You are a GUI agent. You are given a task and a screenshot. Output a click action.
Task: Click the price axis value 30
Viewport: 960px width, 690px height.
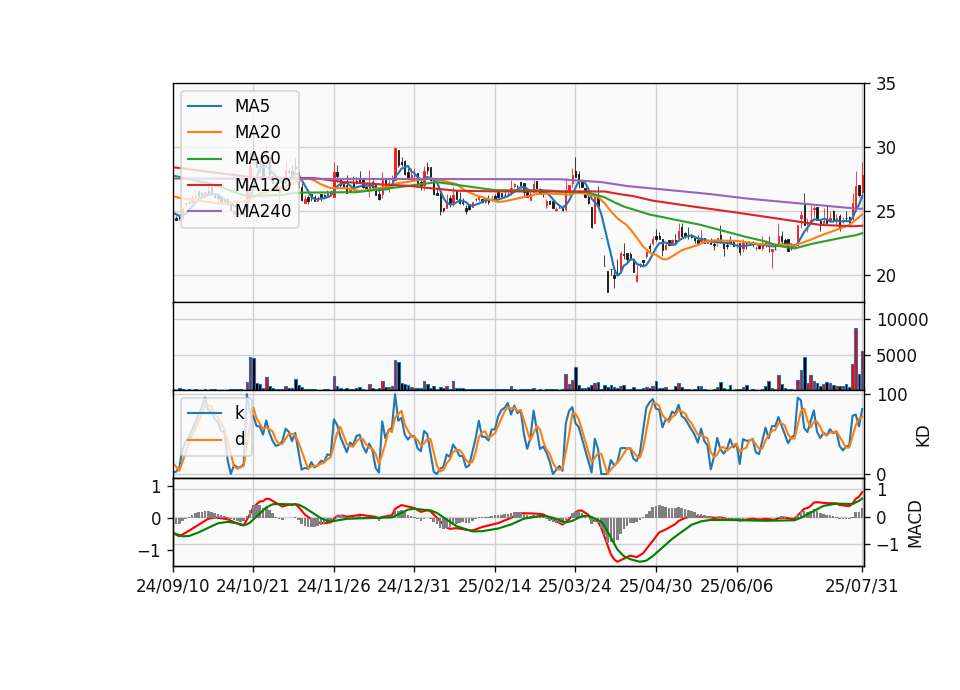(885, 148)
